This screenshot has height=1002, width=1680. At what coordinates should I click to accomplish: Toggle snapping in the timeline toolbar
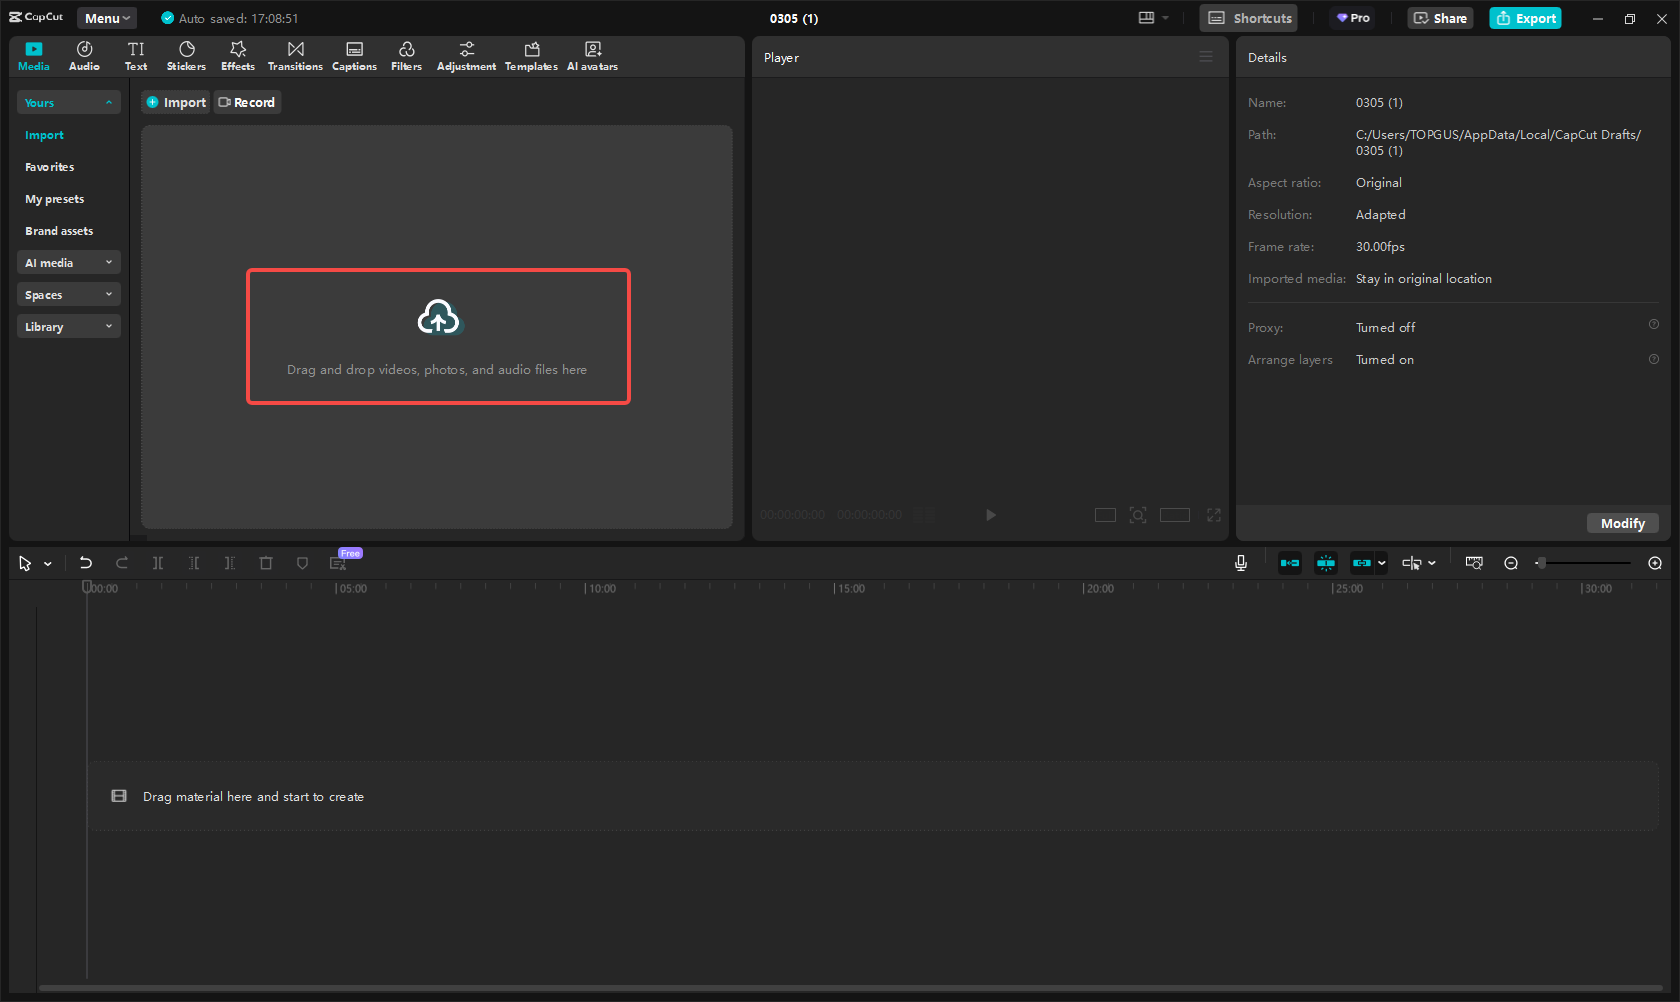tap(1325, 563)
